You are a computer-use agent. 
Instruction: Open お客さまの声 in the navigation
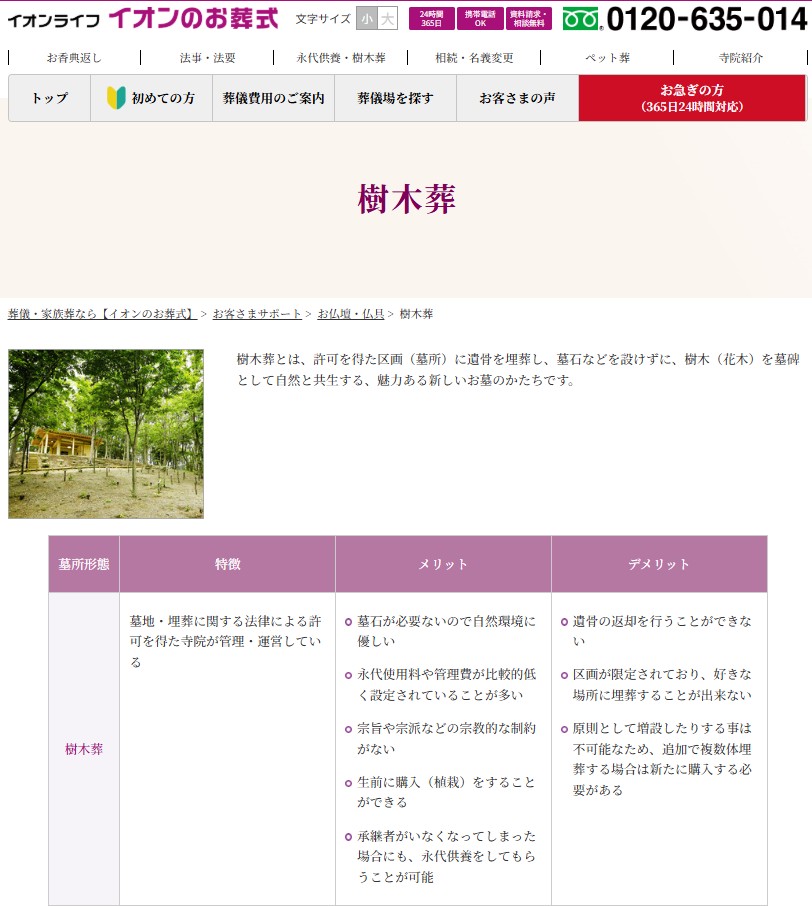(517, 98)
